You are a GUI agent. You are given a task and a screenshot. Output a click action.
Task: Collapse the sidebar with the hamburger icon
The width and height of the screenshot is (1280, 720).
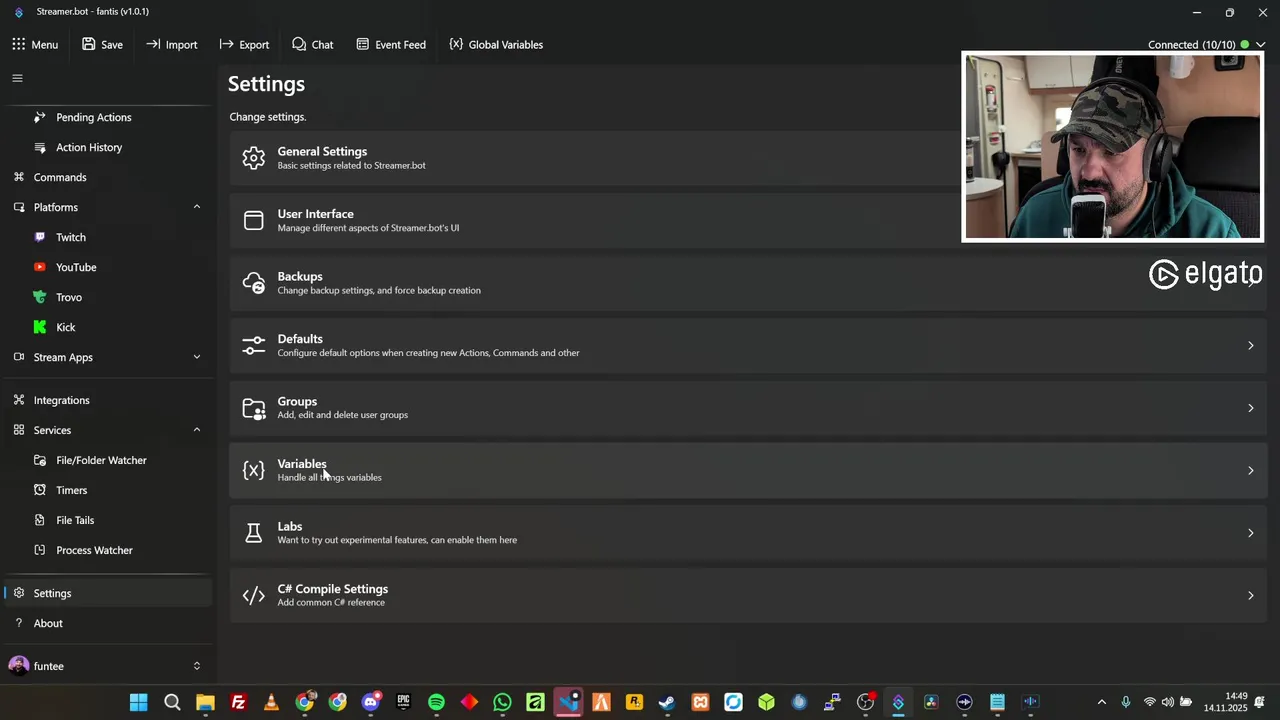17,78
